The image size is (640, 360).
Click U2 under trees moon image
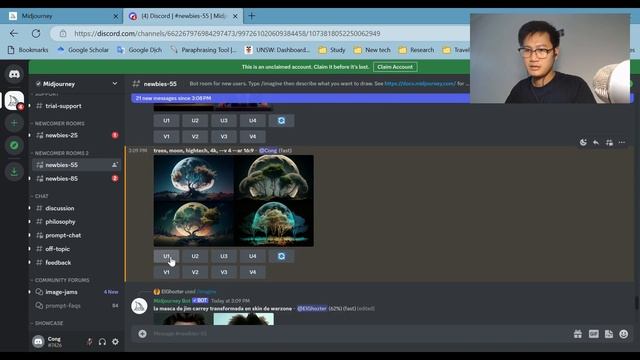coord(195,256)
